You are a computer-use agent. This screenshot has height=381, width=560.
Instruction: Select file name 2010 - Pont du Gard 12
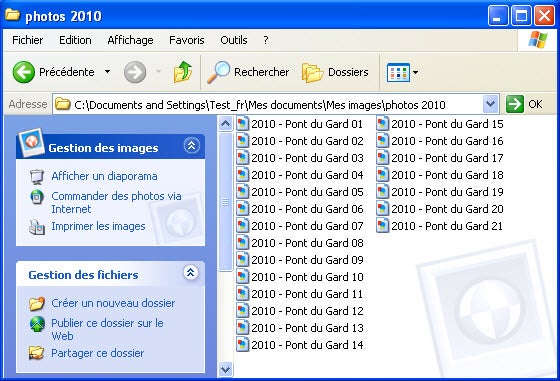307,311
